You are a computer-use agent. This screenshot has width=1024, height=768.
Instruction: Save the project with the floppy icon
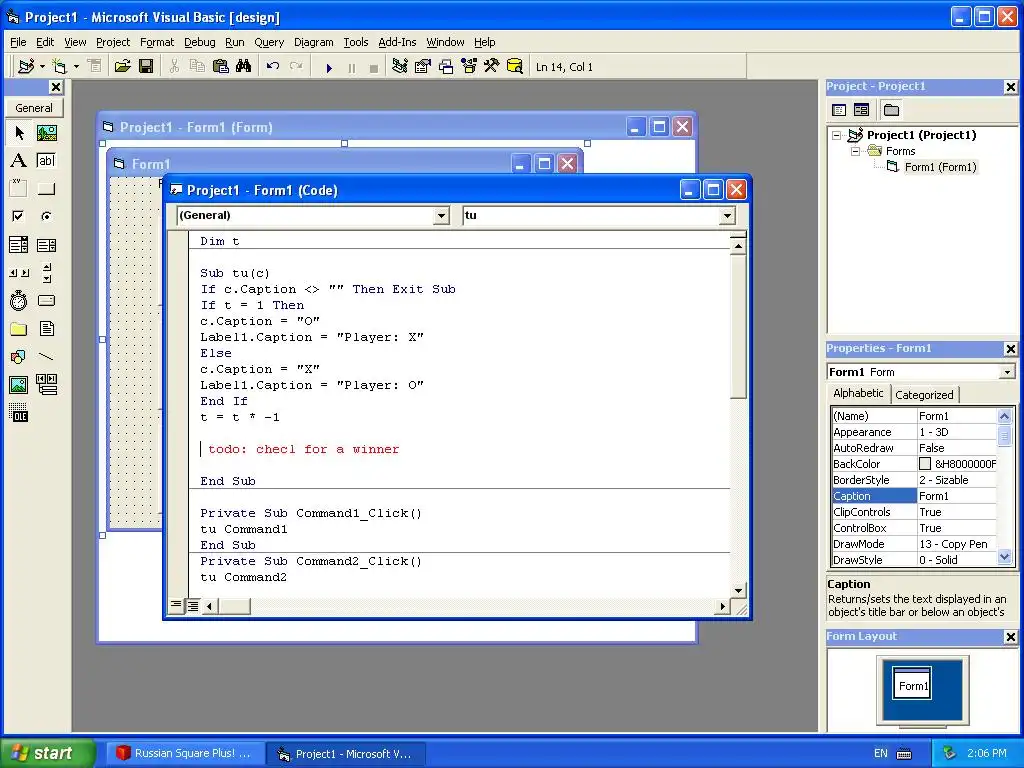146,67
